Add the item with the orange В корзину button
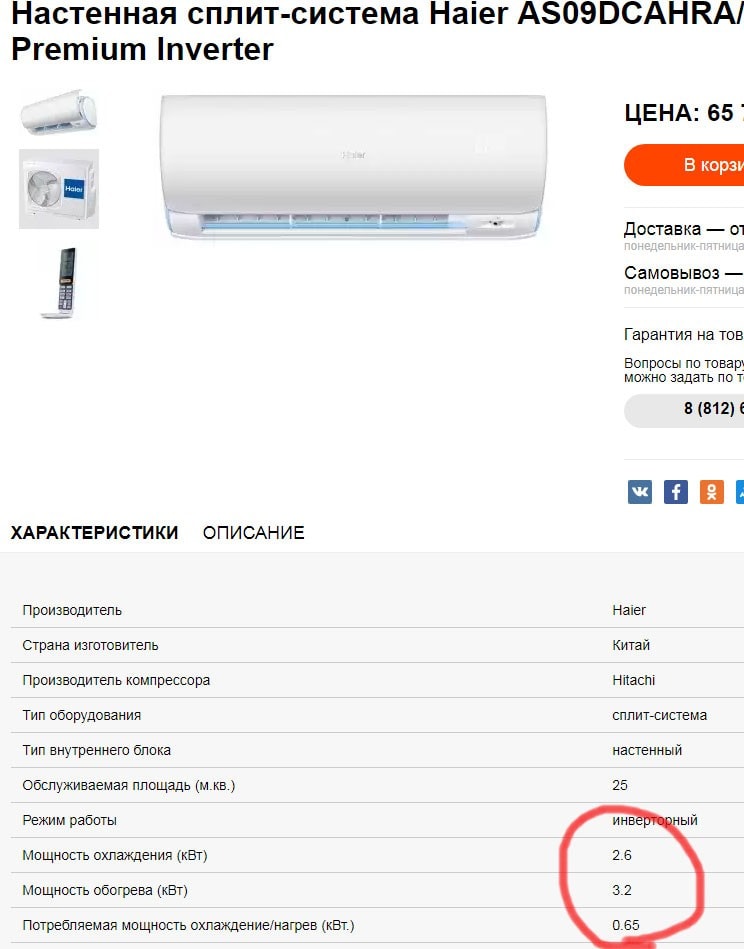This screenshot has width=744, height=949. pyautogui.click(x=684, y=165)
